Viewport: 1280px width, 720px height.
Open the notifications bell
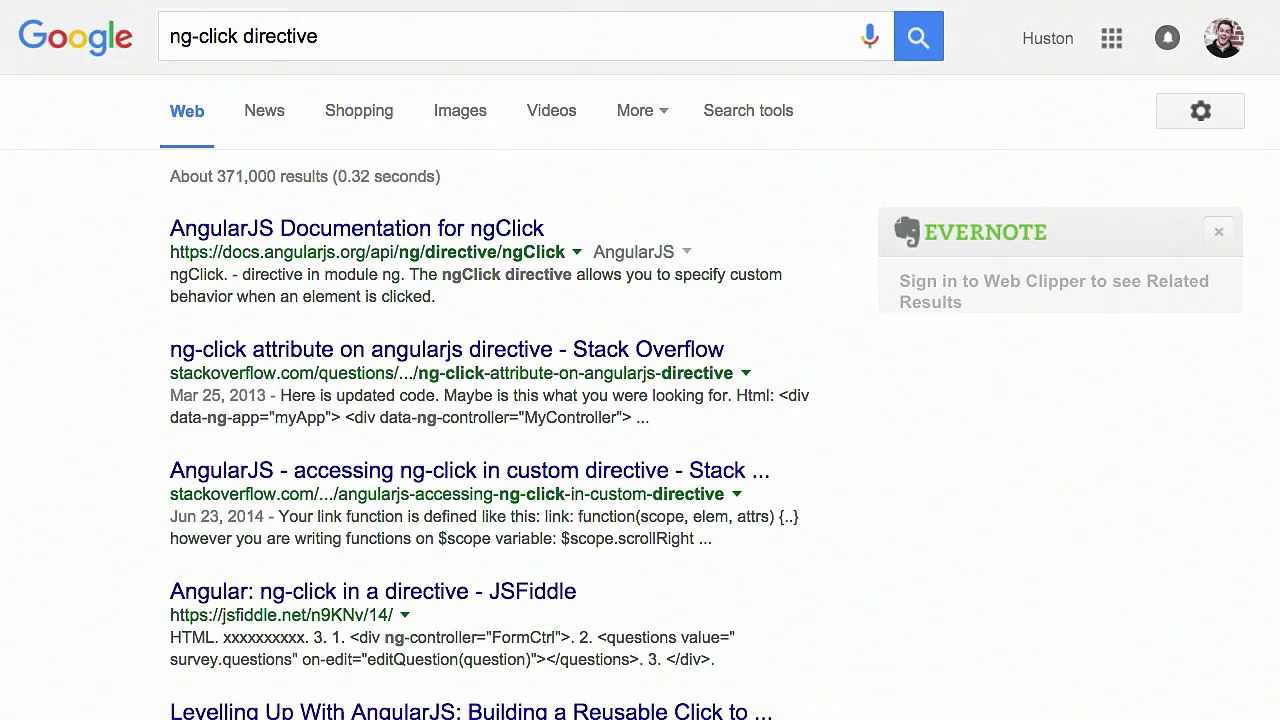click(1167, 38)
